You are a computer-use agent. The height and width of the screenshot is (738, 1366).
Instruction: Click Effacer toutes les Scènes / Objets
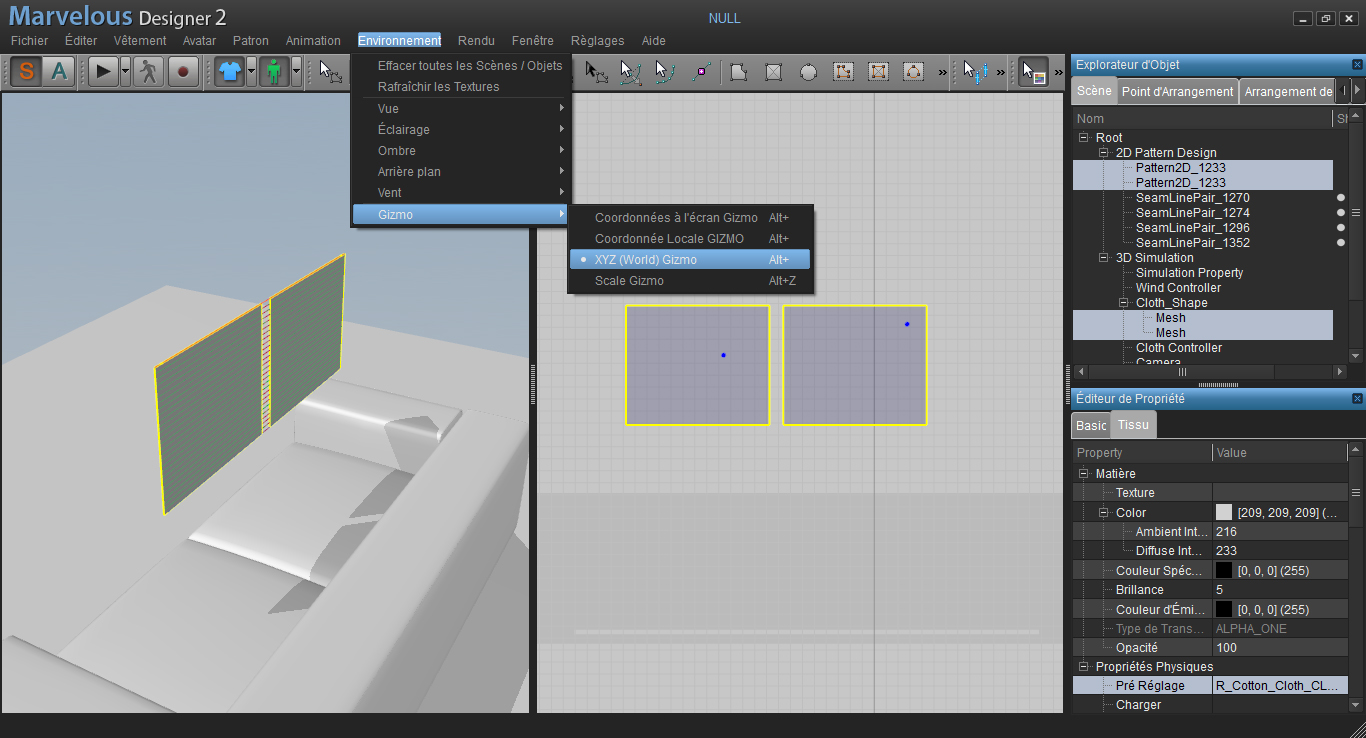(x=461, y=66)
